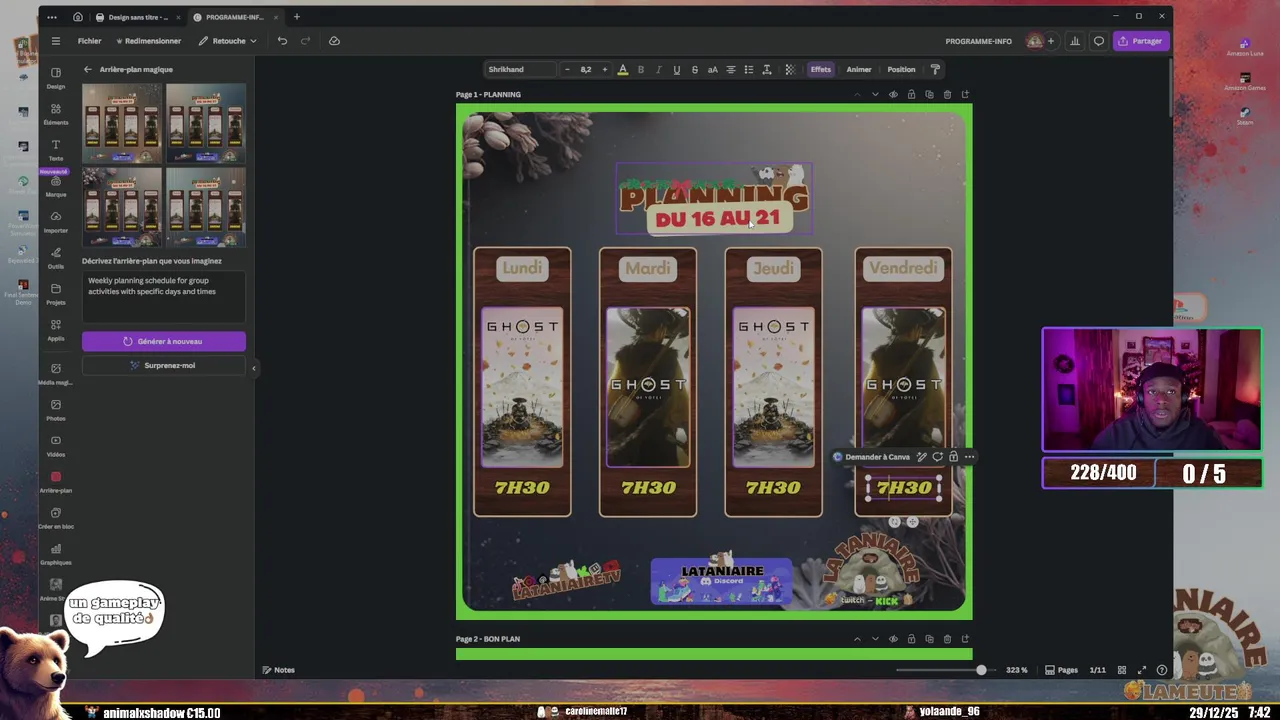Click the Partager button
Viewport: 1280px width, 720px height.
[x=1140, y=41]
